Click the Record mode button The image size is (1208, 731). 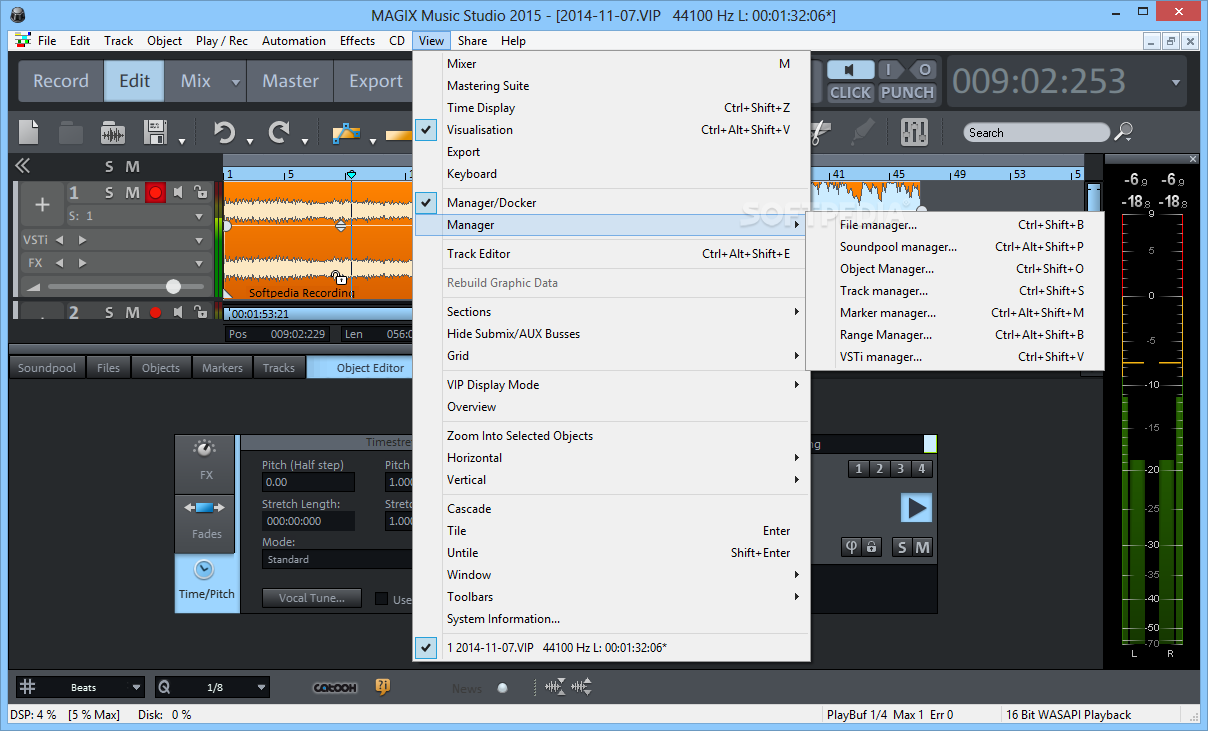pyautogui.click(x=61, y=82)
